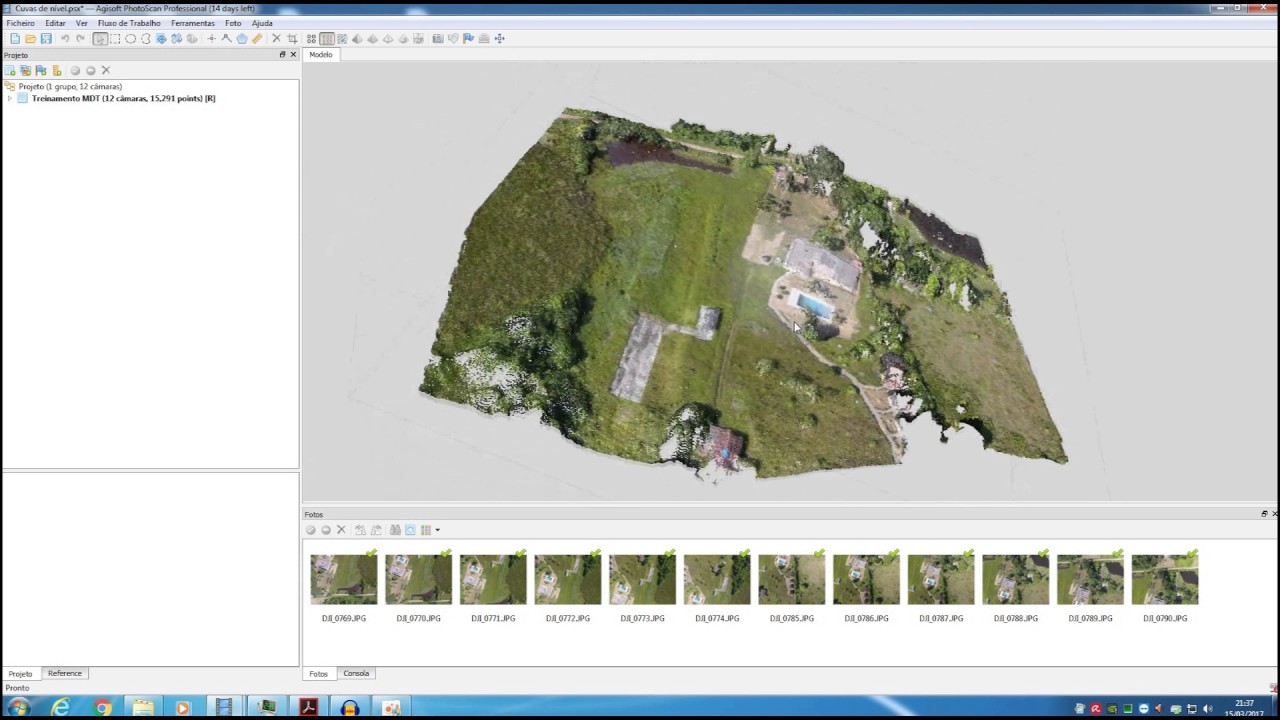Open the Fluxo de Trabalho menu
Viewport: 1280px width, 720px height.
point(129,23)
